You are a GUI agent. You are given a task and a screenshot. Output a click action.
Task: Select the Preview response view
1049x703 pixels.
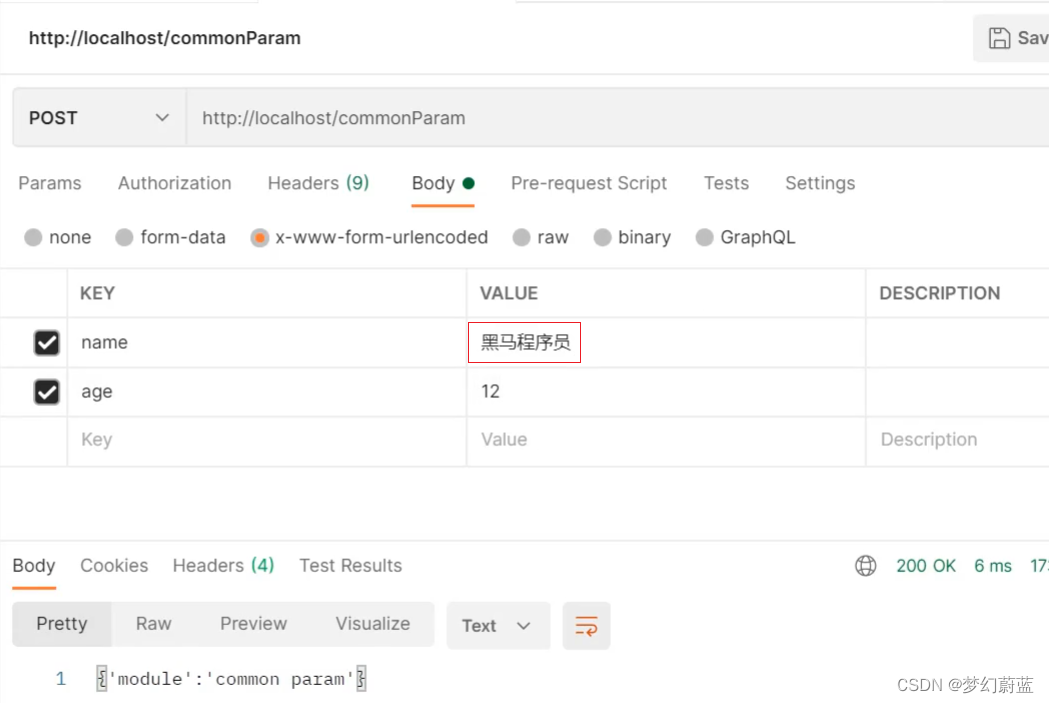(254, 624)
